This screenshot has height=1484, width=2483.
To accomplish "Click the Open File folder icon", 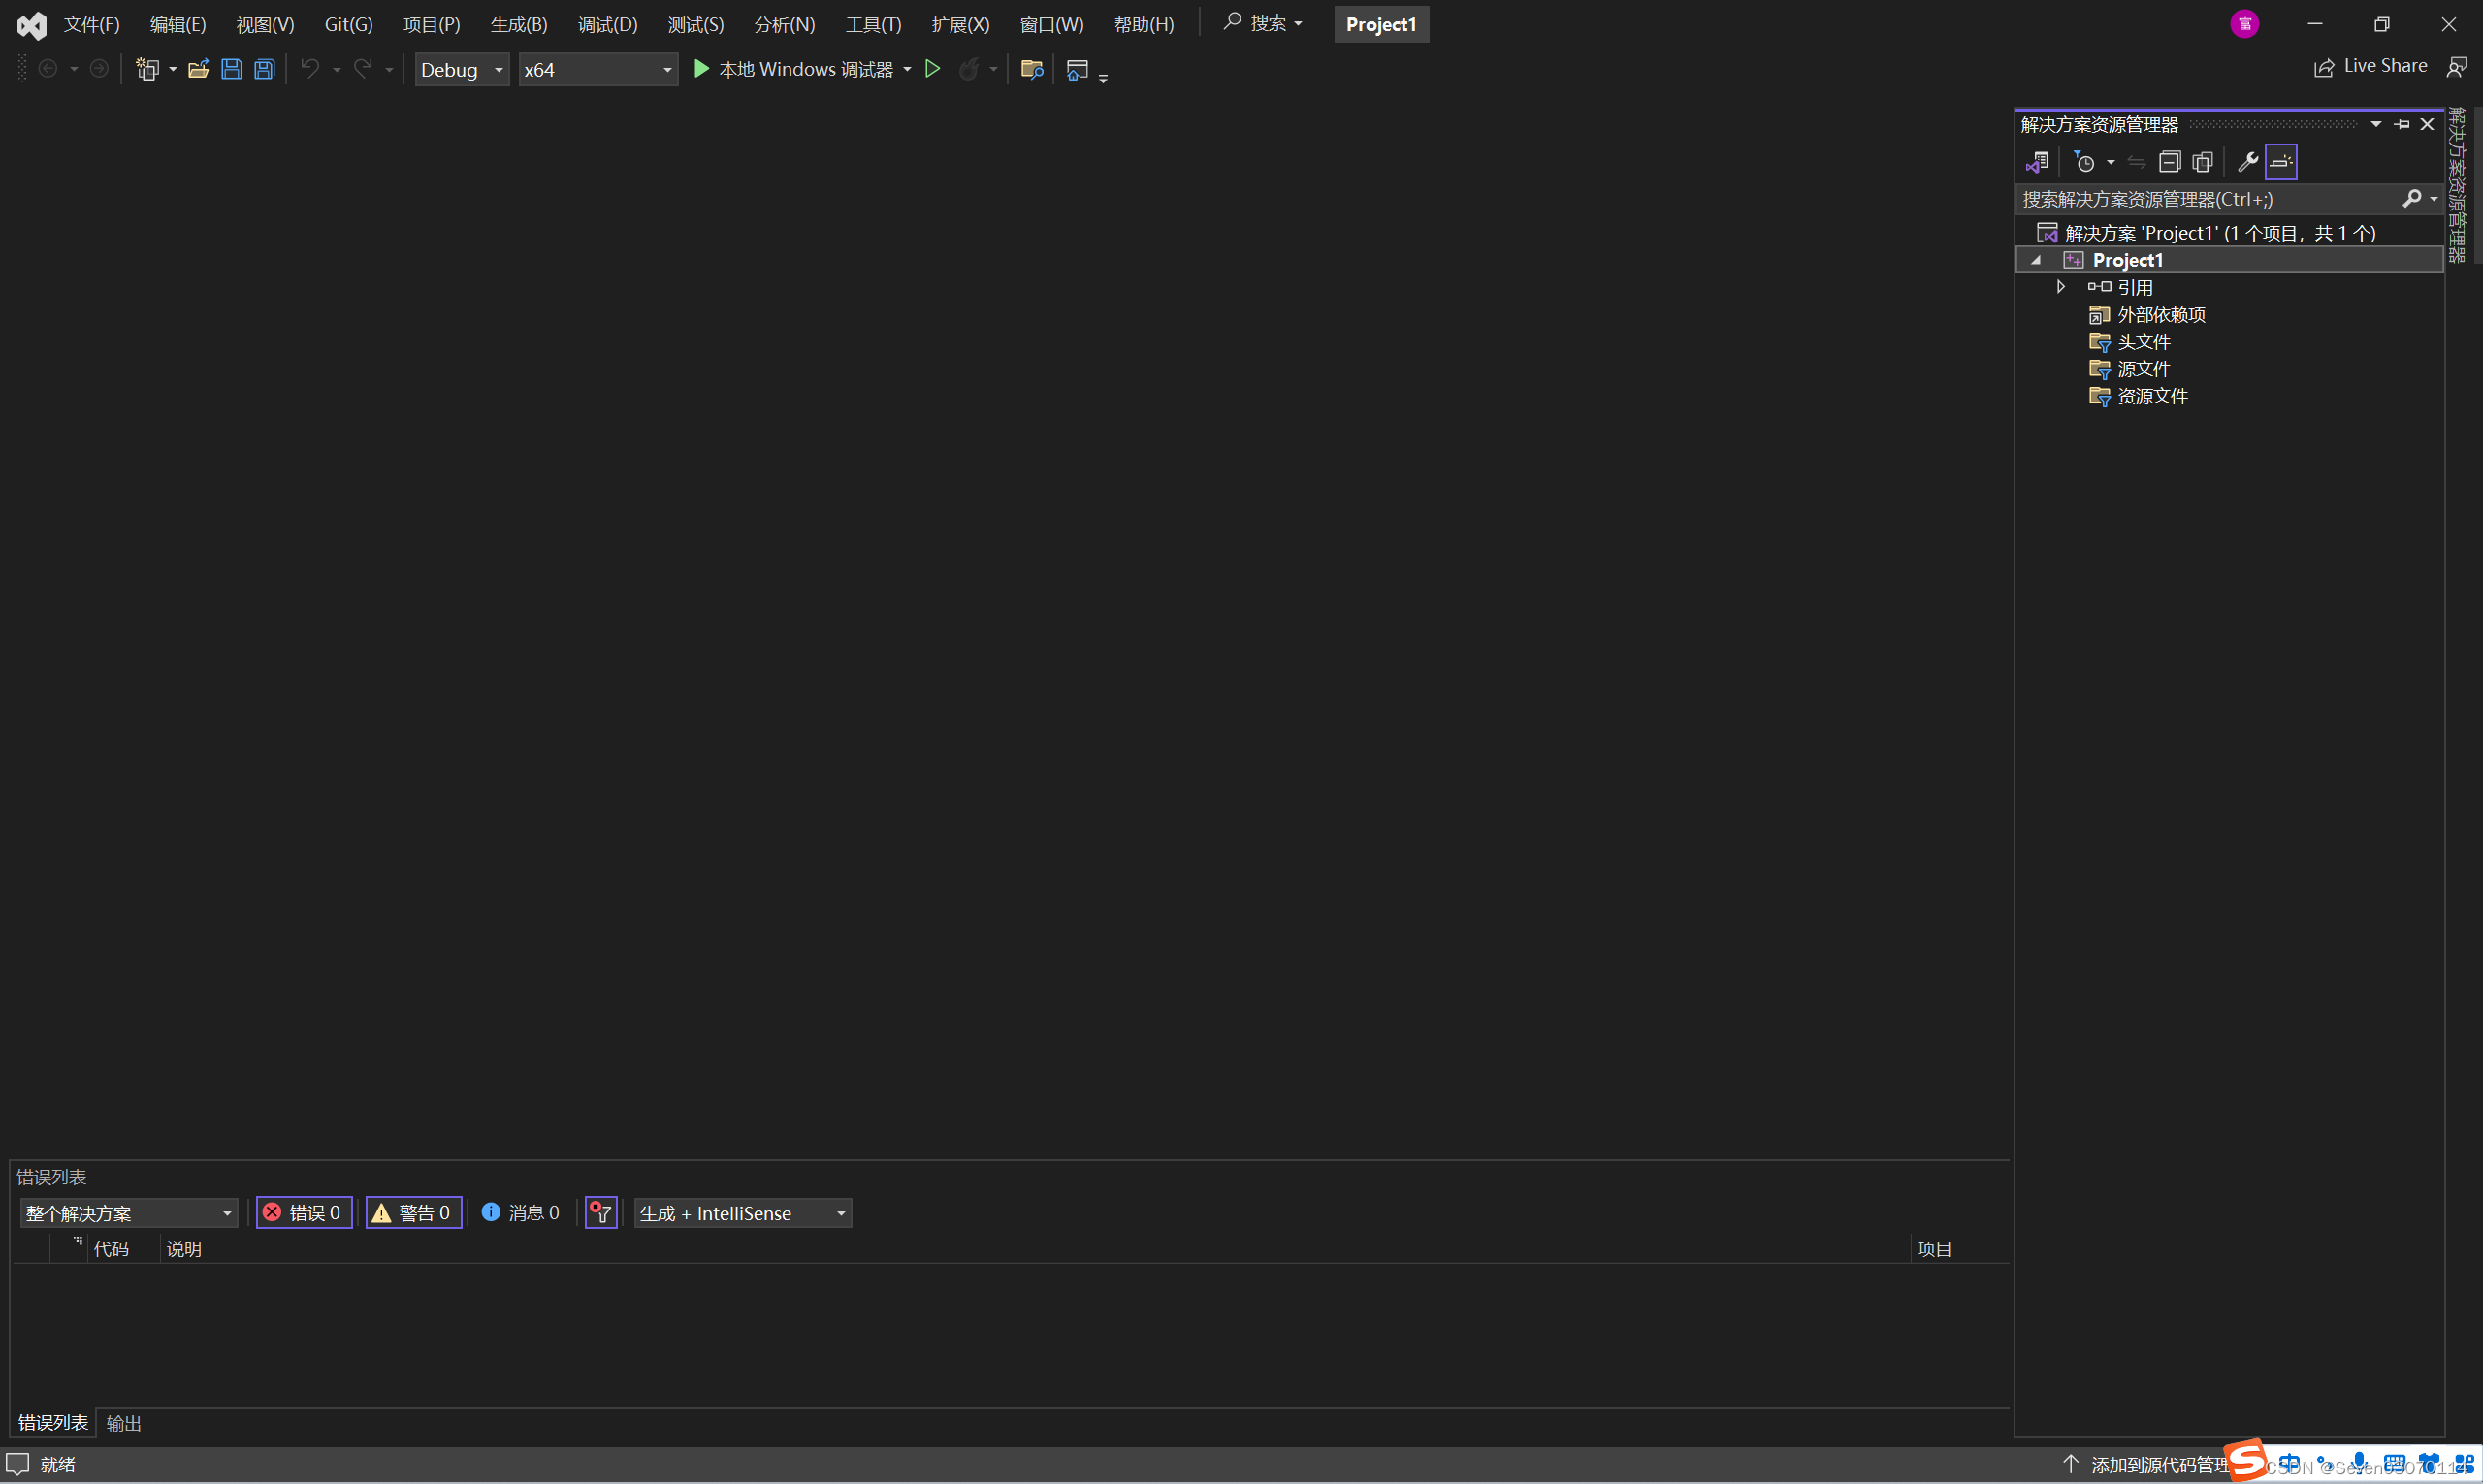I will click(198, 69).
